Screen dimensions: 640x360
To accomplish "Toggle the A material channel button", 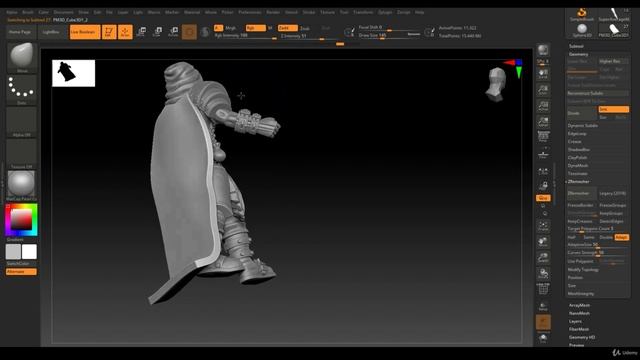I will coord(218,28).
